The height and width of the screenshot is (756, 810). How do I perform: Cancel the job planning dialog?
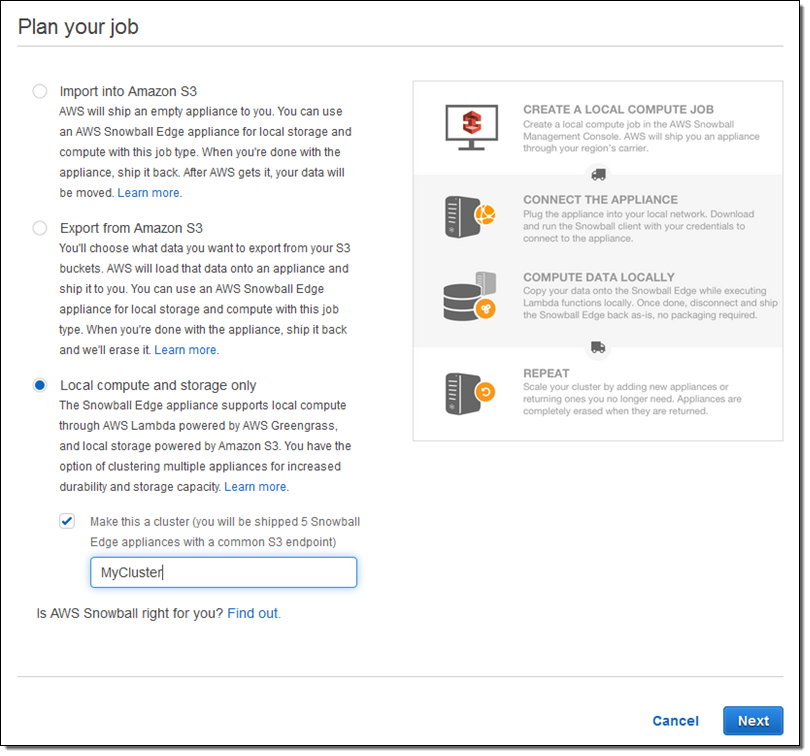click(675, 721)
